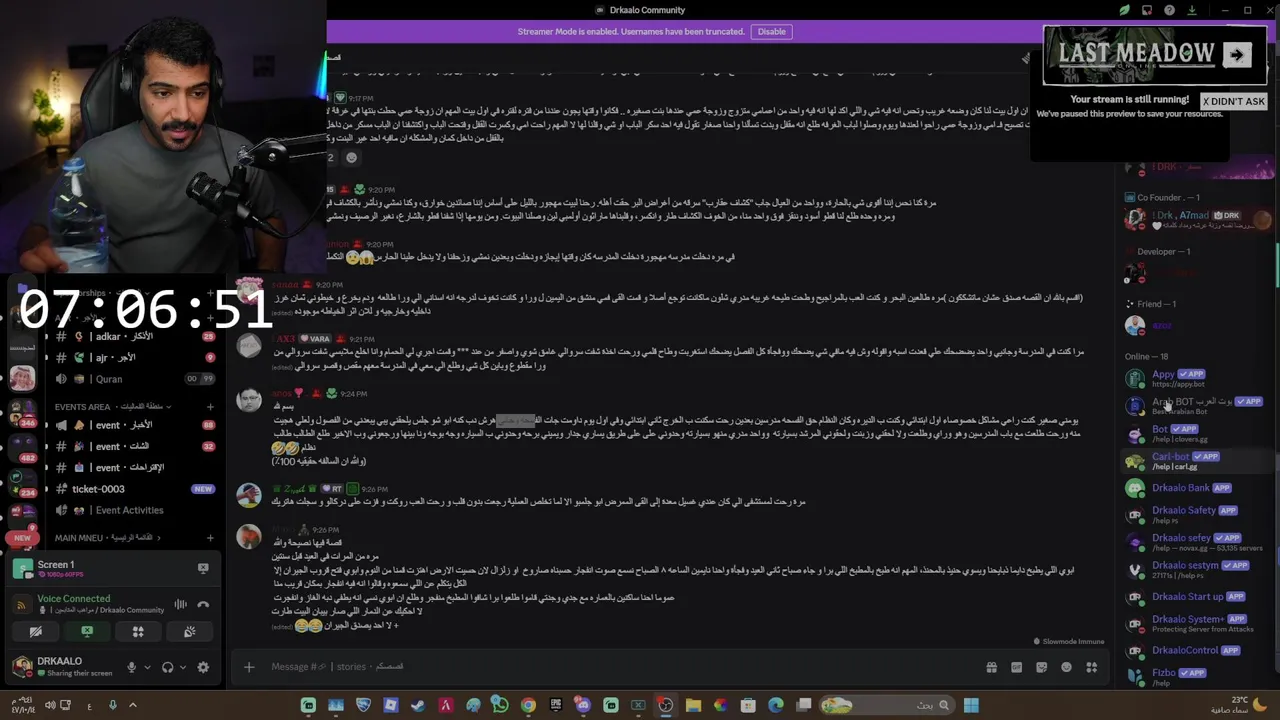Open the Fizbo member profile
The image size is (1280, 720).
(x=1195, y=677)
